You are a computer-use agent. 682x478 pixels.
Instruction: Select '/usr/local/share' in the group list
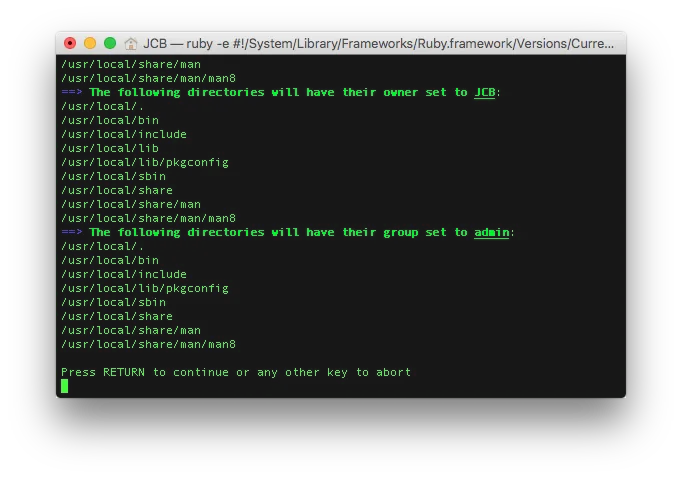pos(117,316)
